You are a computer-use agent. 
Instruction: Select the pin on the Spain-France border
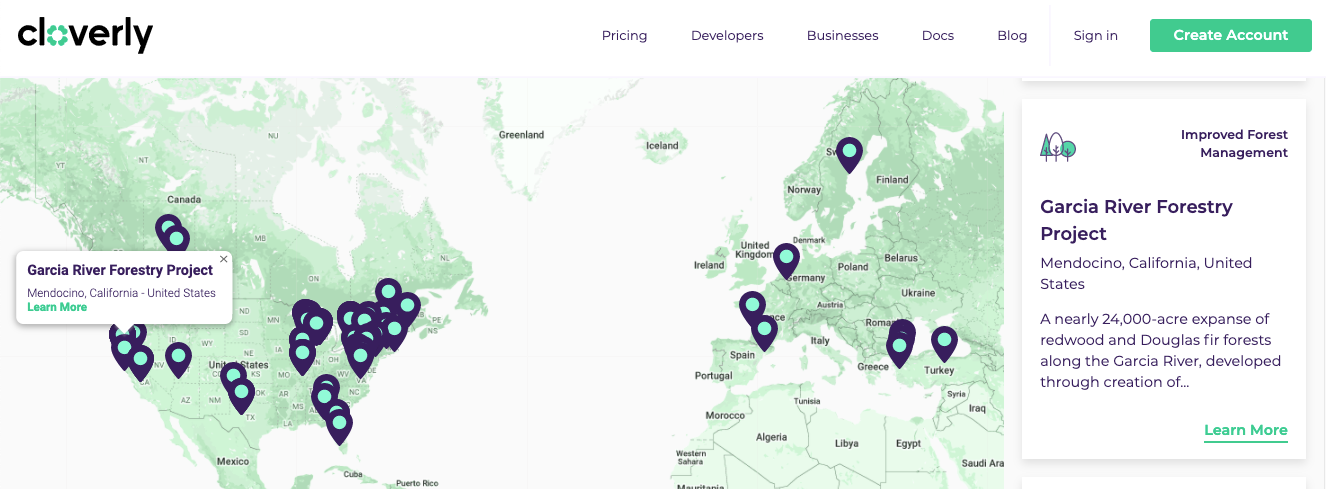tap(764, 332)
